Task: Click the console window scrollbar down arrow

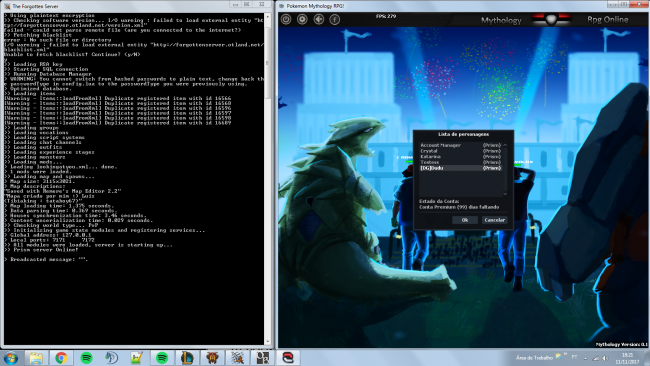Action: click(267, 342)
